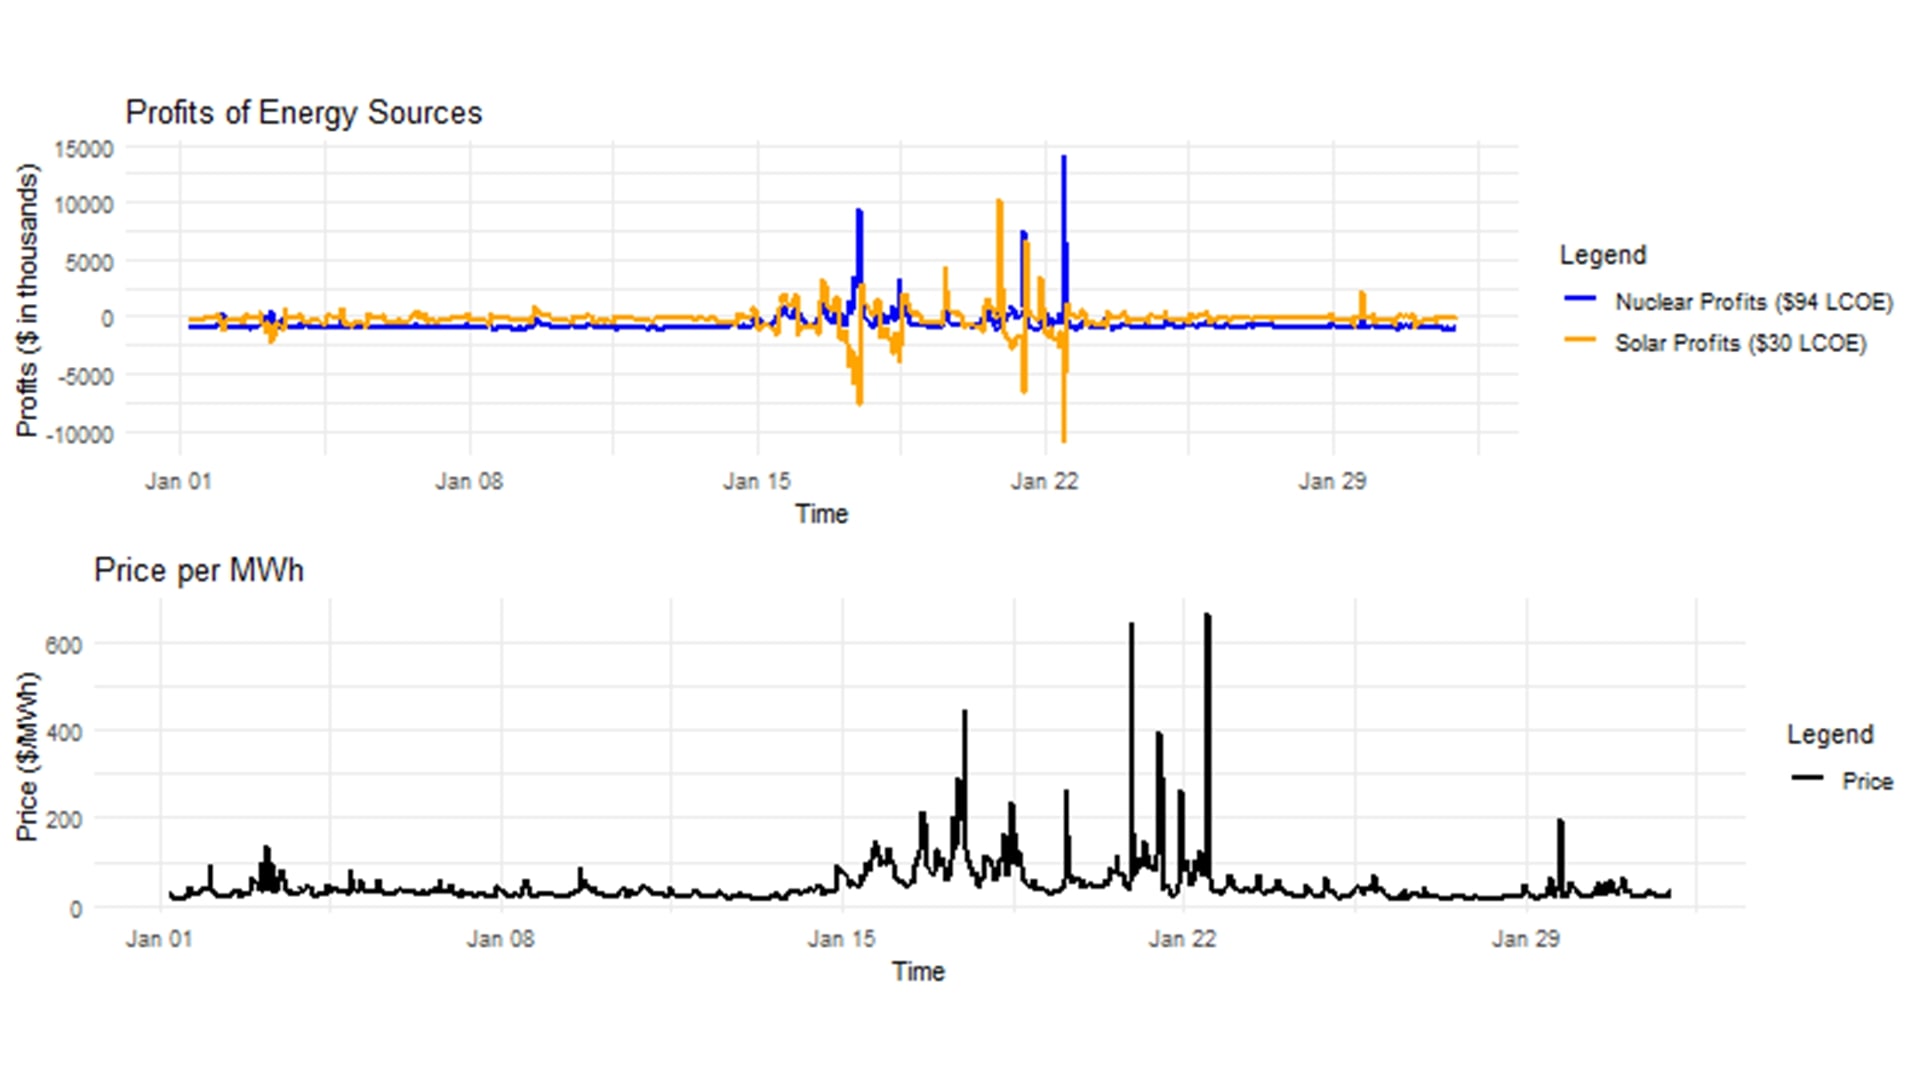This screenshot has width=1920, height=1080.
Task: Click the Profits of Energy Sources title
Action: point(304,113)
